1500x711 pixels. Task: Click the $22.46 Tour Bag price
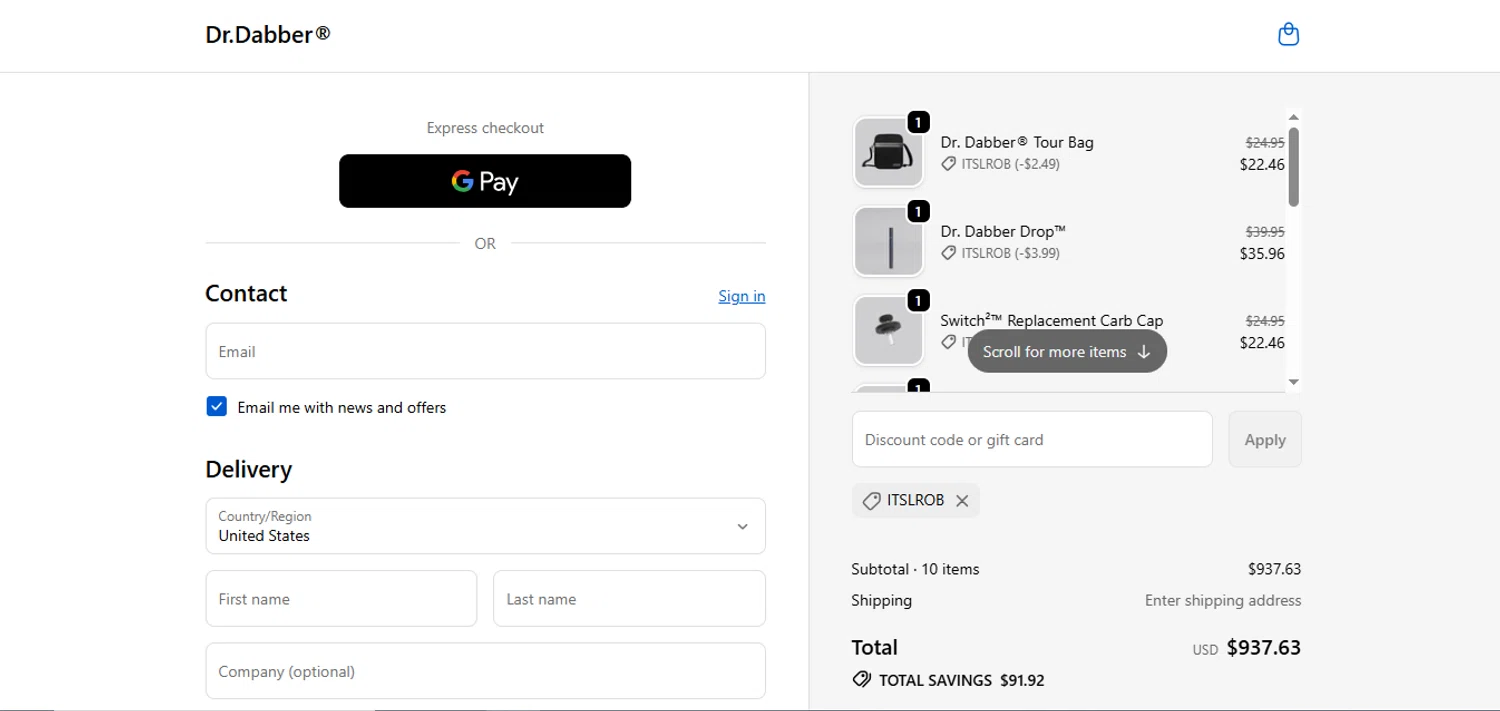[1262, 164]
